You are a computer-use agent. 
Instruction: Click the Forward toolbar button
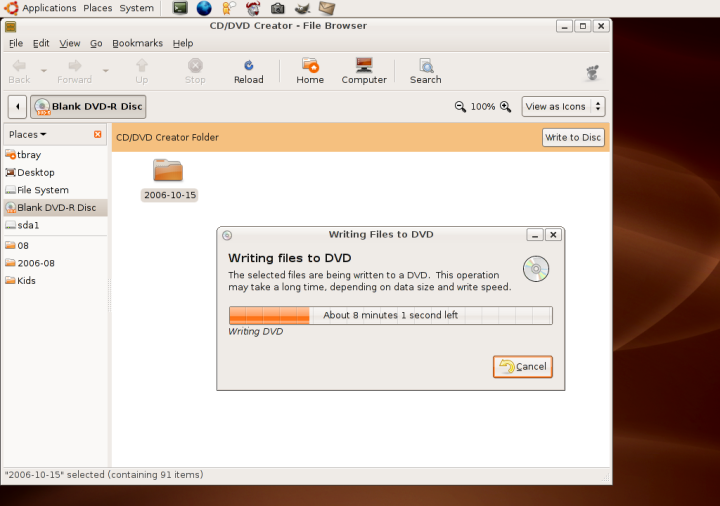74,72
